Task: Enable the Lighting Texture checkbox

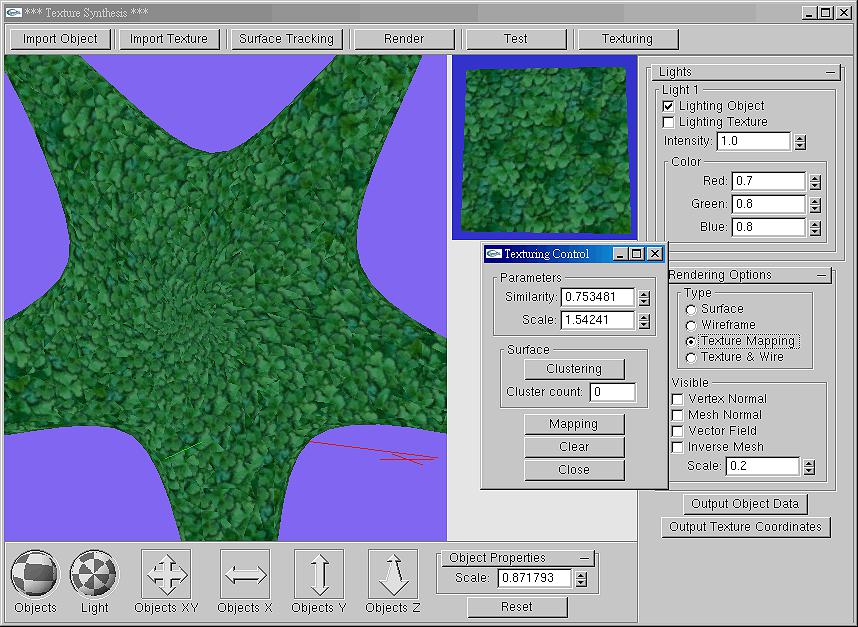Action: coord(669,122)
